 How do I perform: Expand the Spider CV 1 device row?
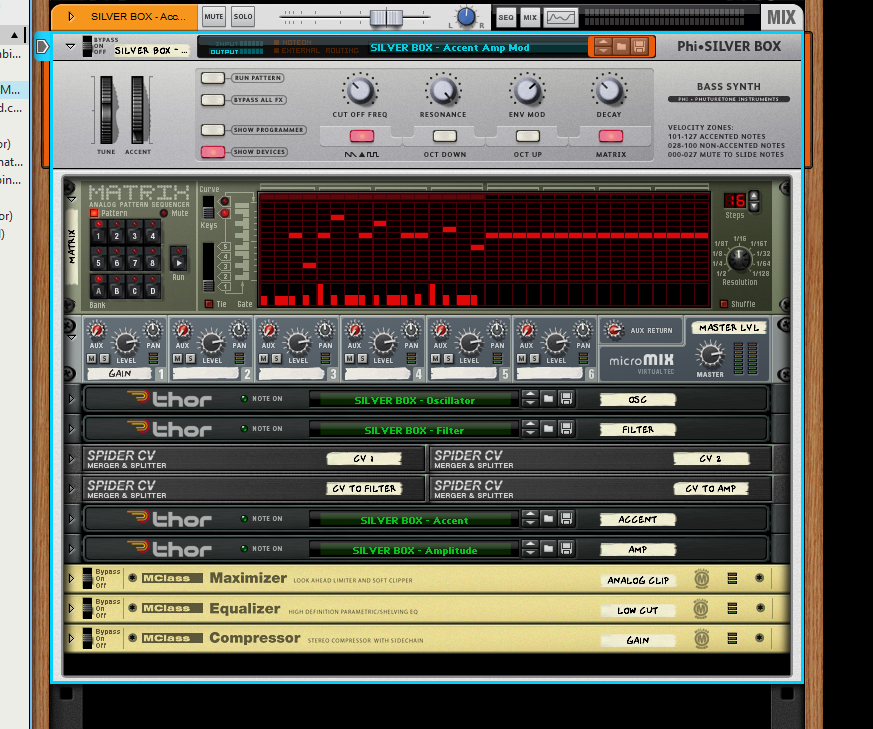pyautogui.click(x=71, y=459)
